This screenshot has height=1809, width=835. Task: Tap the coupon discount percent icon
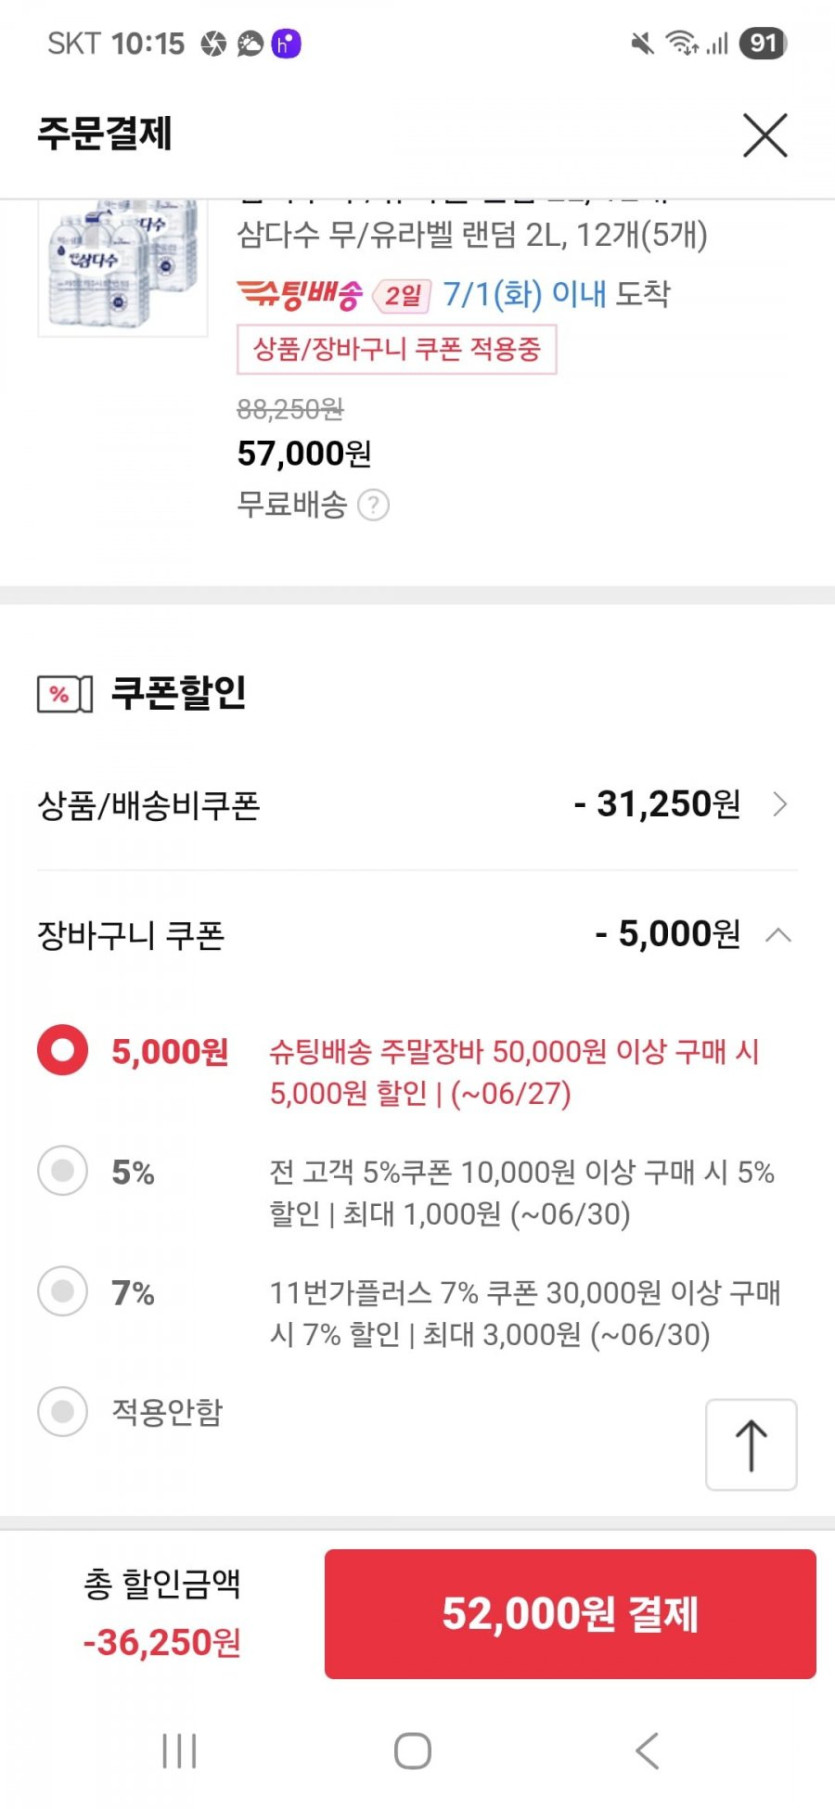[64, 693]
